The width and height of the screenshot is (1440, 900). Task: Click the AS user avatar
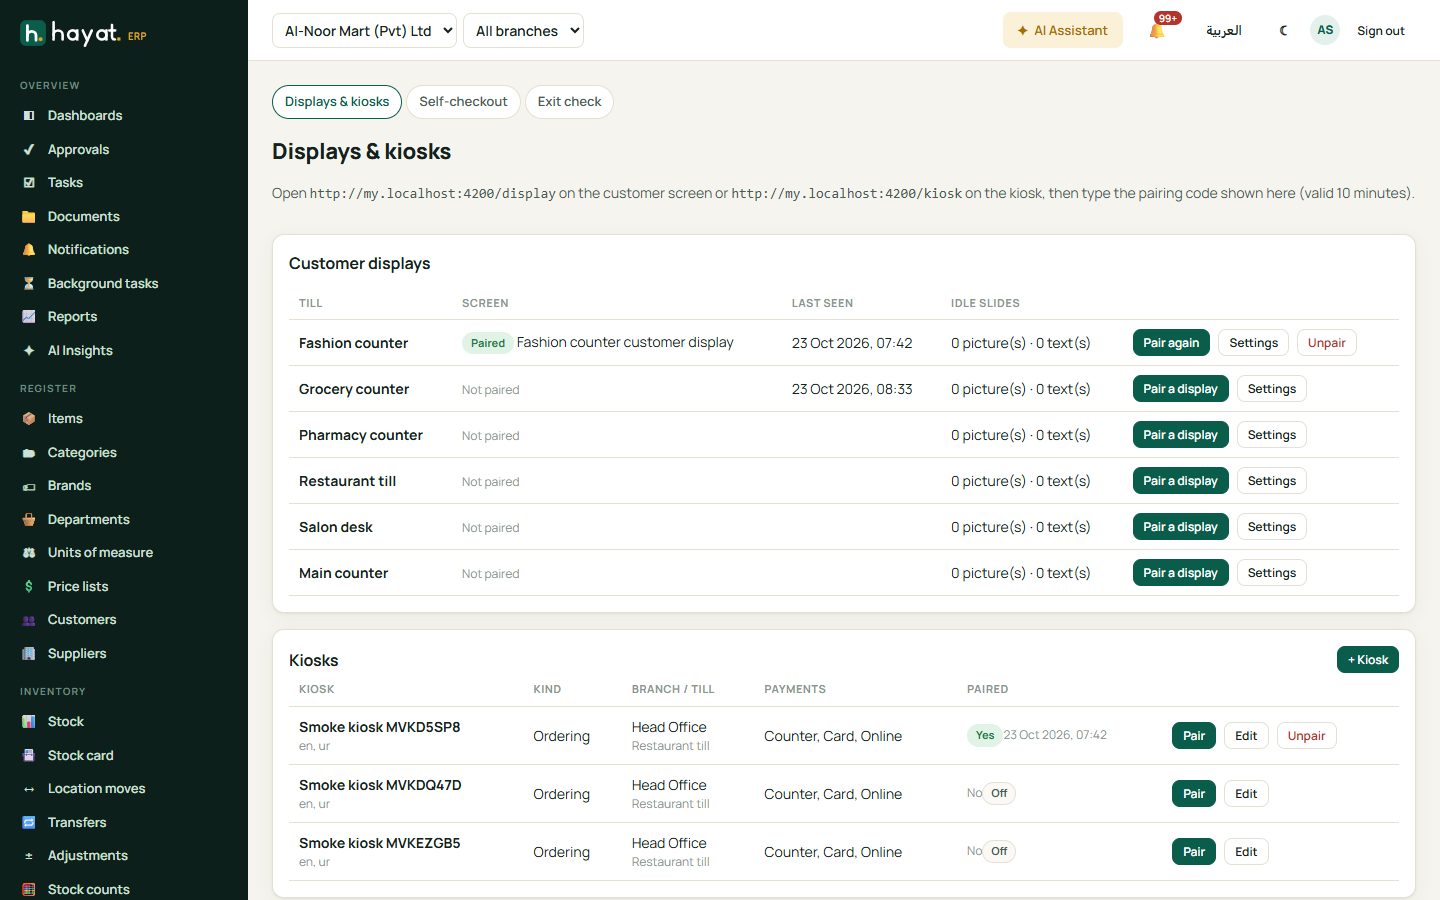pos(1325,30)
